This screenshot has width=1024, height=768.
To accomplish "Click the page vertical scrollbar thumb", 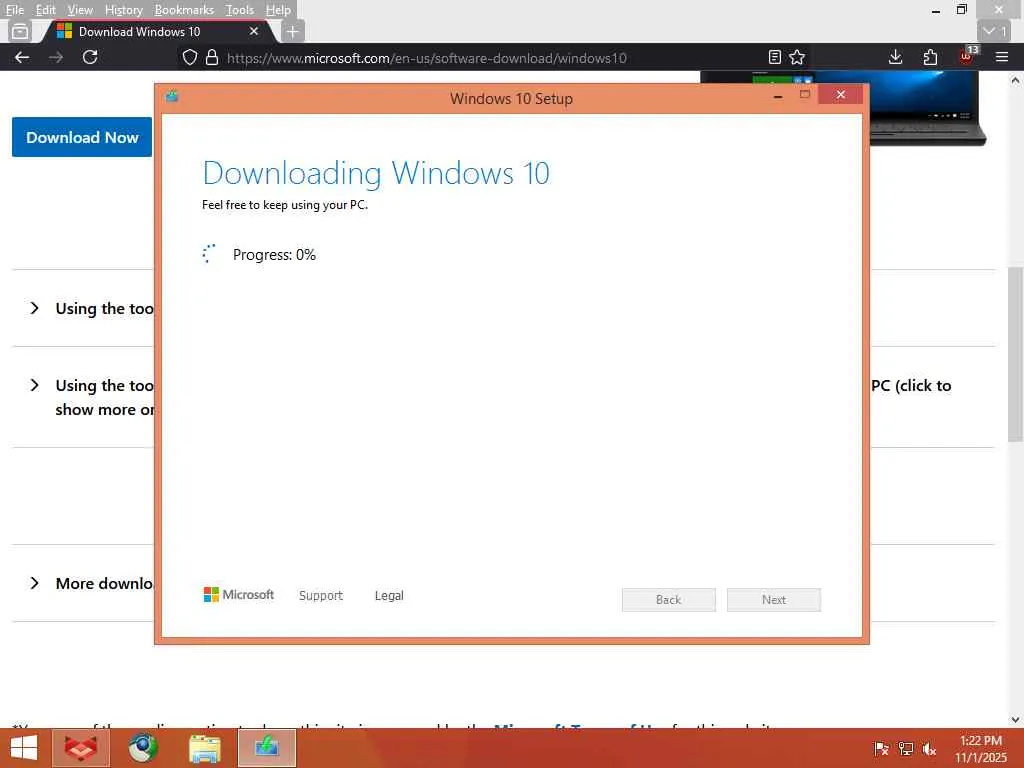I will pyautogui.click(x=1015, y=354).
